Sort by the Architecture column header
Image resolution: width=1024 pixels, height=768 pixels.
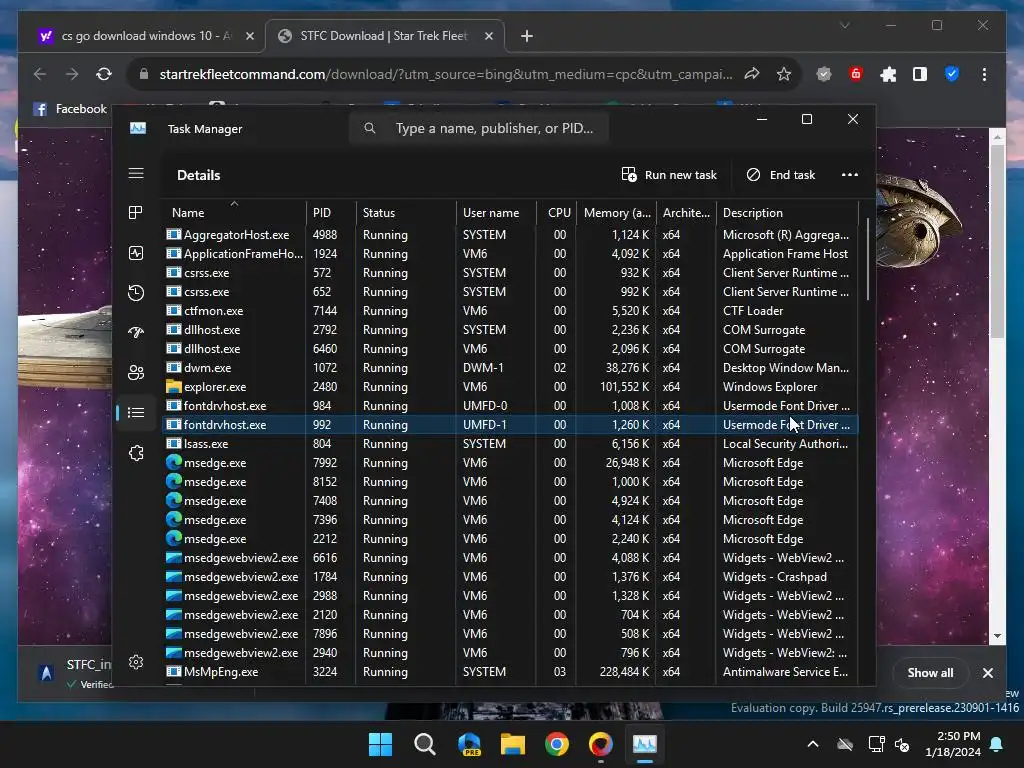[x=686, y=212]
